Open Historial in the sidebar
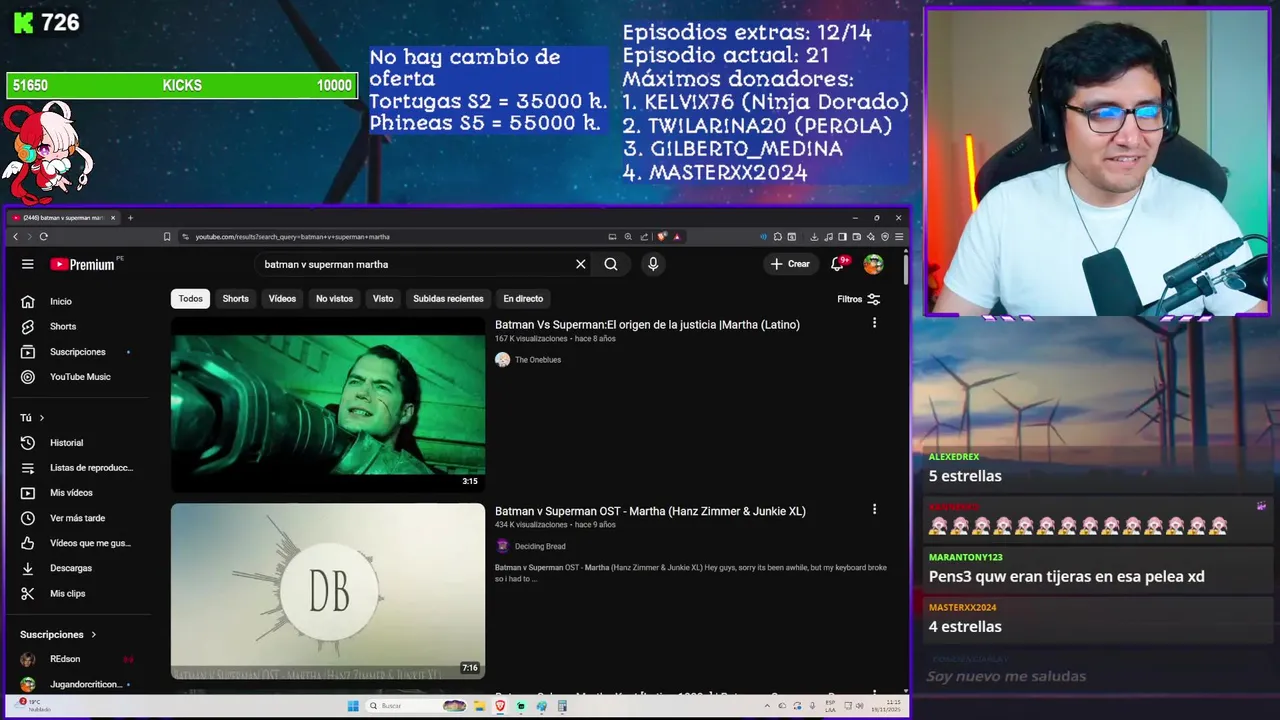 (66, 443)
